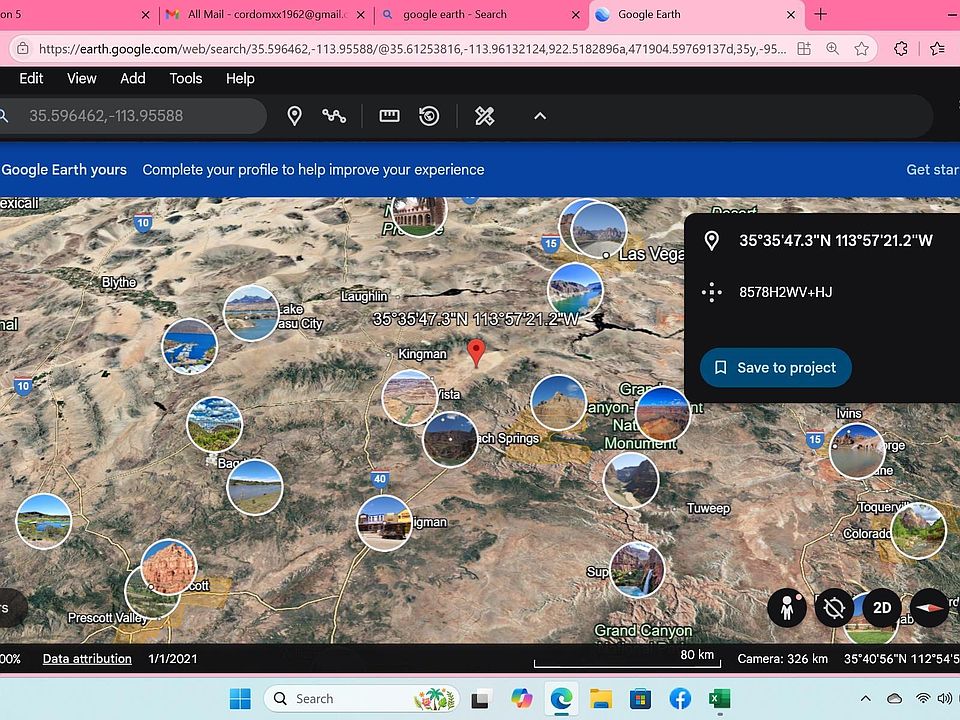Image resolution: width=960 pixels, height=720 pixels.
Task: Click the imagery date 1/1/2021
Action: 173,659
